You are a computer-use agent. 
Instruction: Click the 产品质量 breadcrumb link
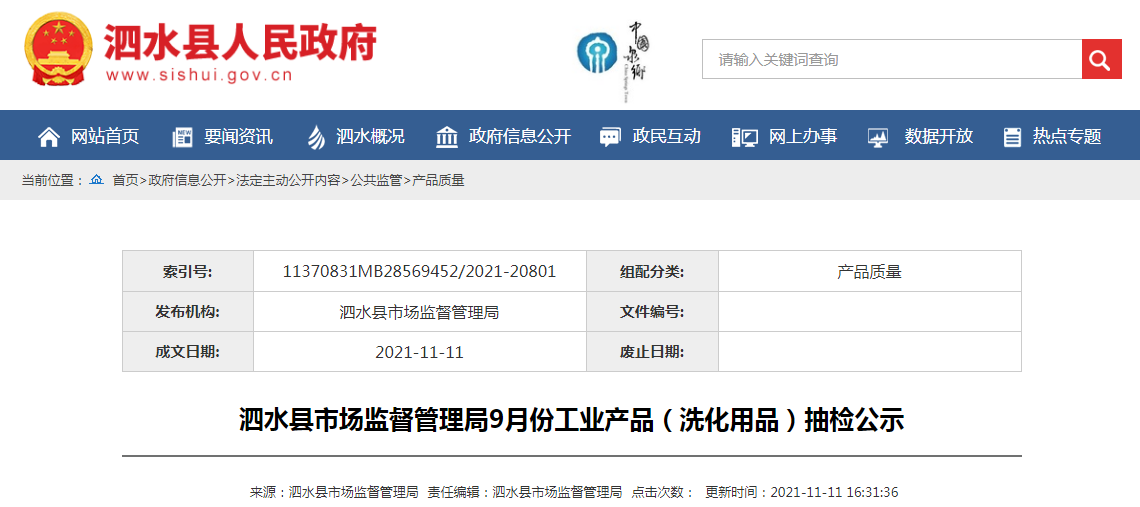(x=438, y=181)
